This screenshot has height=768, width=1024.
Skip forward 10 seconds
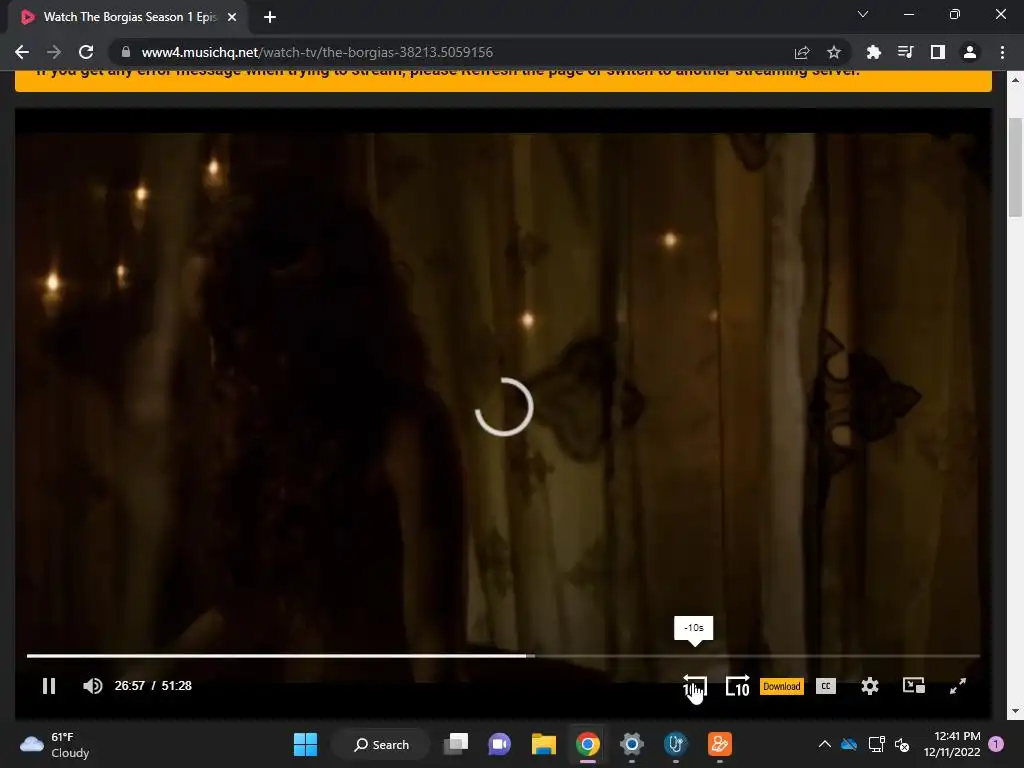[738, 686]
